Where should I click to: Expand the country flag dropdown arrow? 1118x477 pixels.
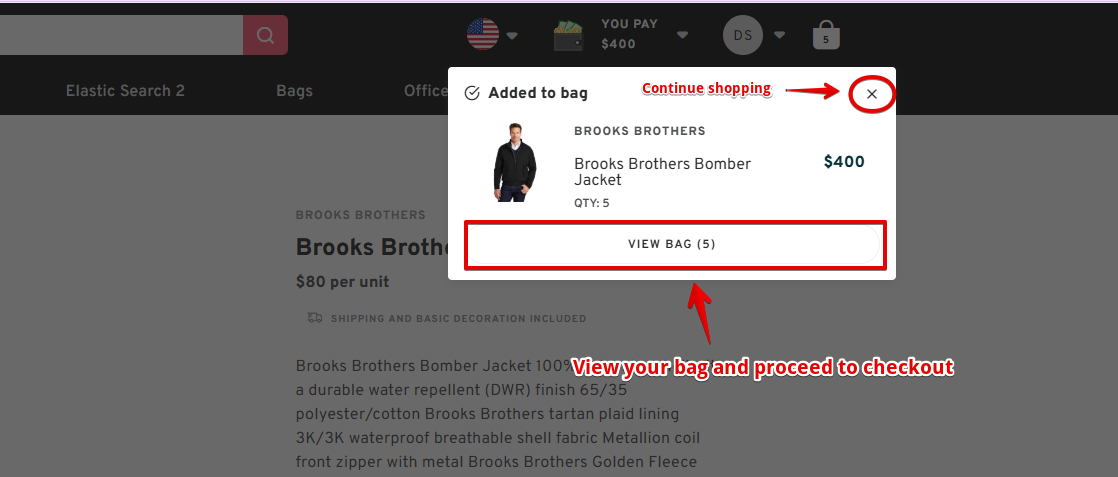[512, 36]
